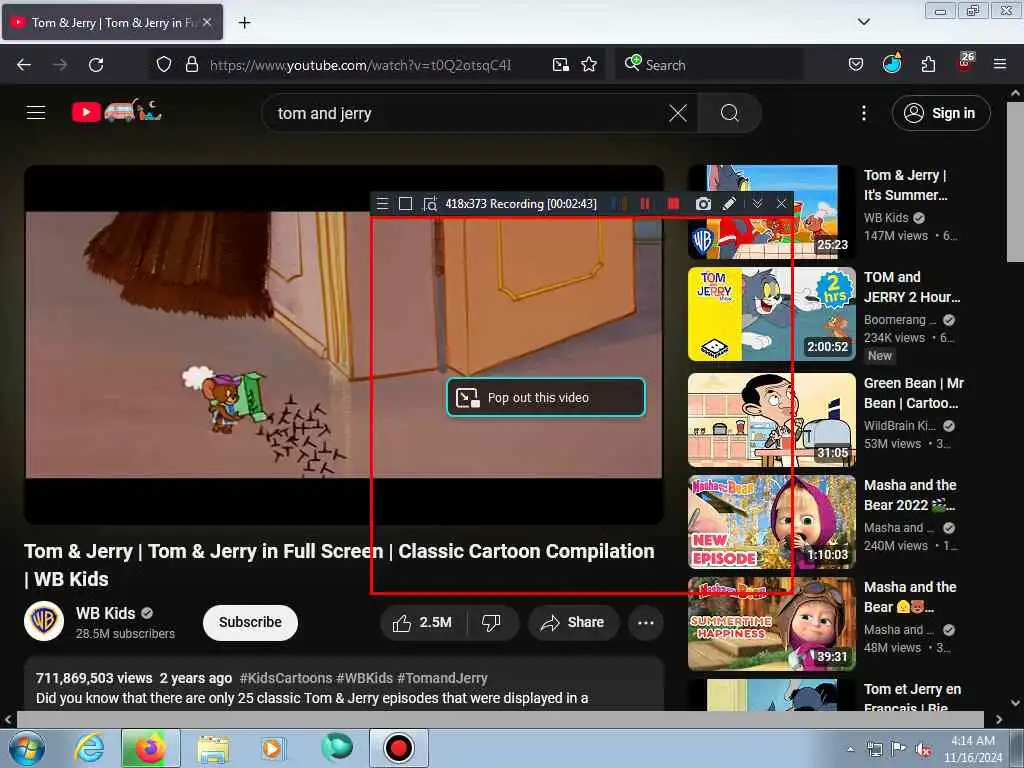Image resolution: width=1024 pixels, height=768 pixels.
Task: Click the Firefox Search box
Action: [x=709, y=65]
